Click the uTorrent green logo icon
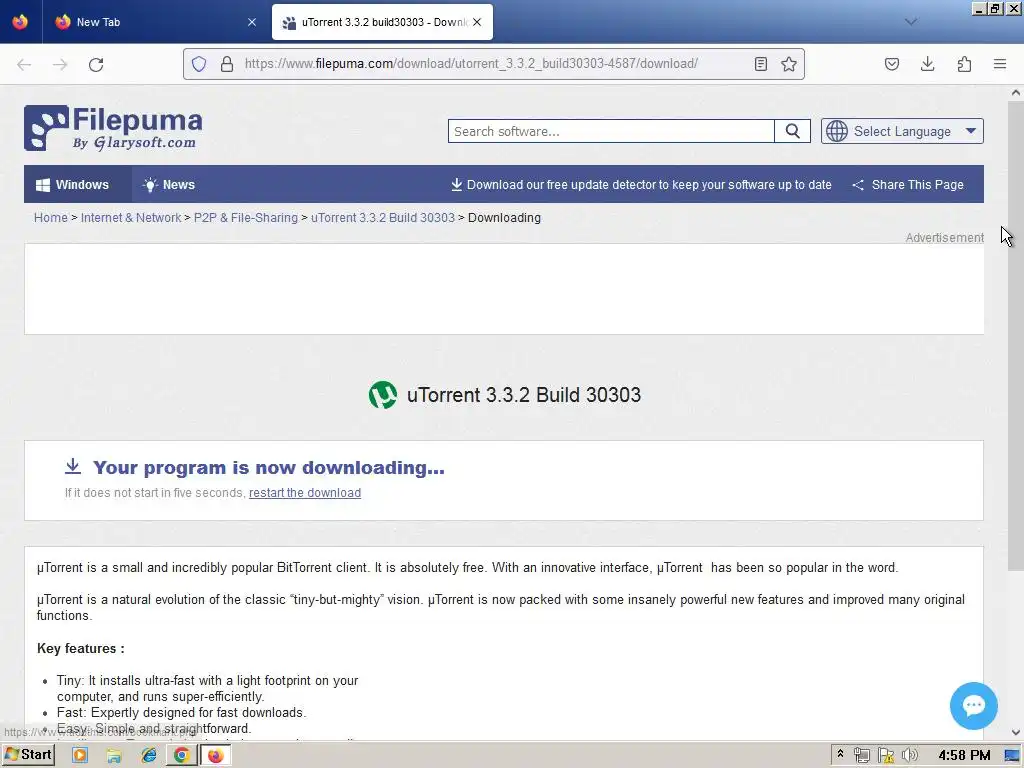 coord(383,395)
